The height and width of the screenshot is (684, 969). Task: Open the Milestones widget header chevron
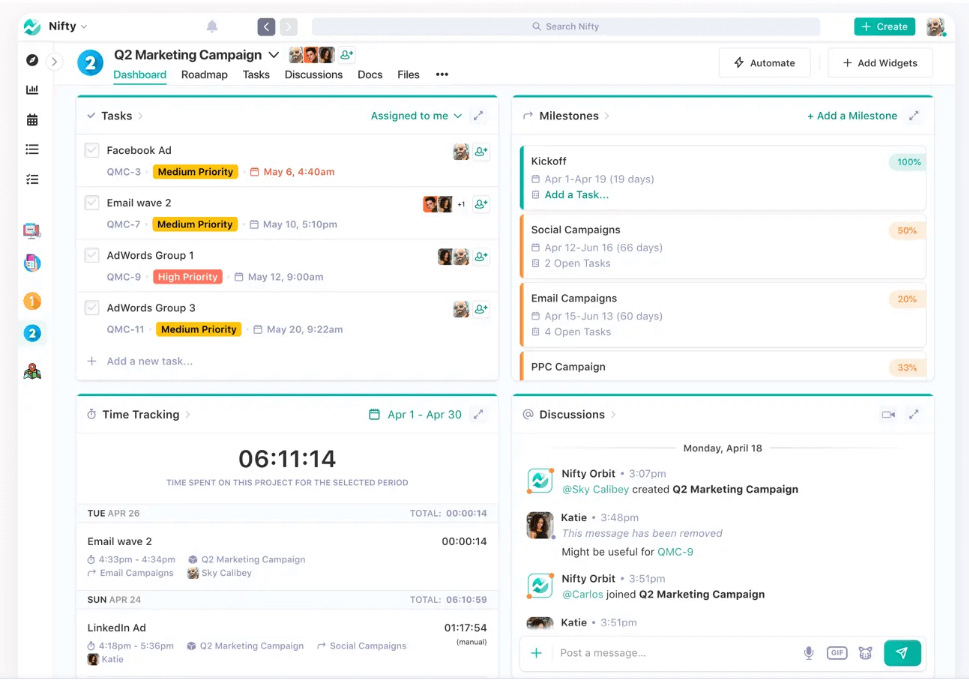click(607, 116)
